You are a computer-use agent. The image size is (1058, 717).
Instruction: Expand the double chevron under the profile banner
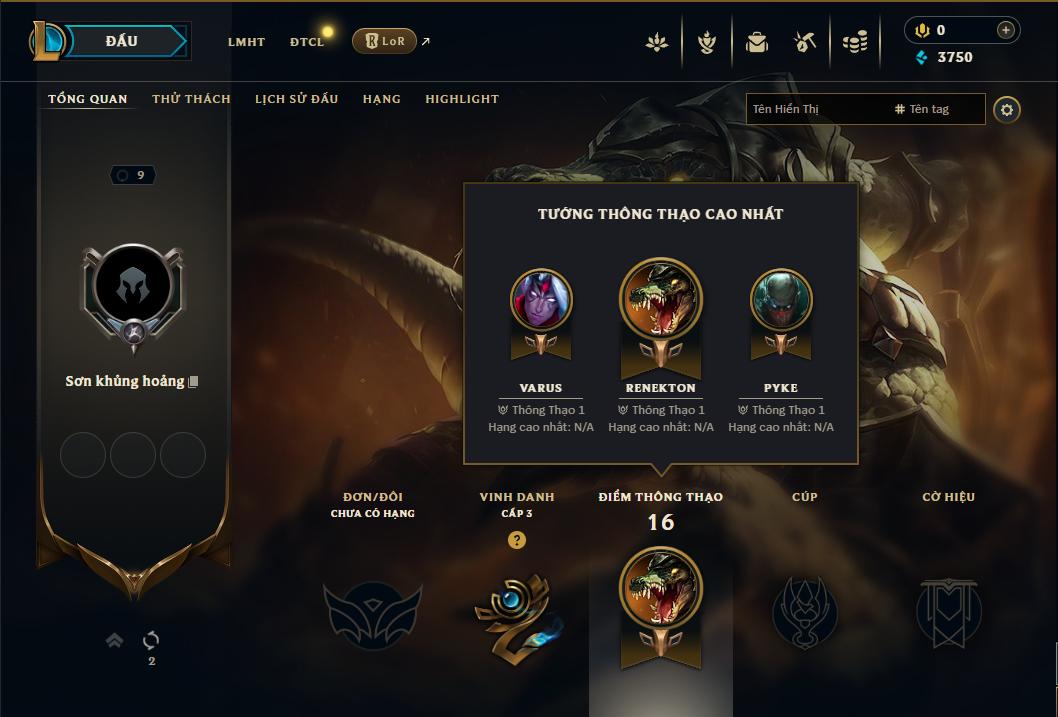pyautogui.click(x=115, y=640)
